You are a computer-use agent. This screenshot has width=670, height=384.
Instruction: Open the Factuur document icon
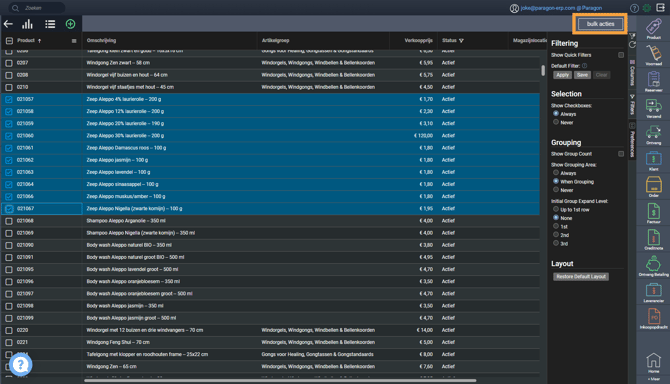tap(653, 211)
